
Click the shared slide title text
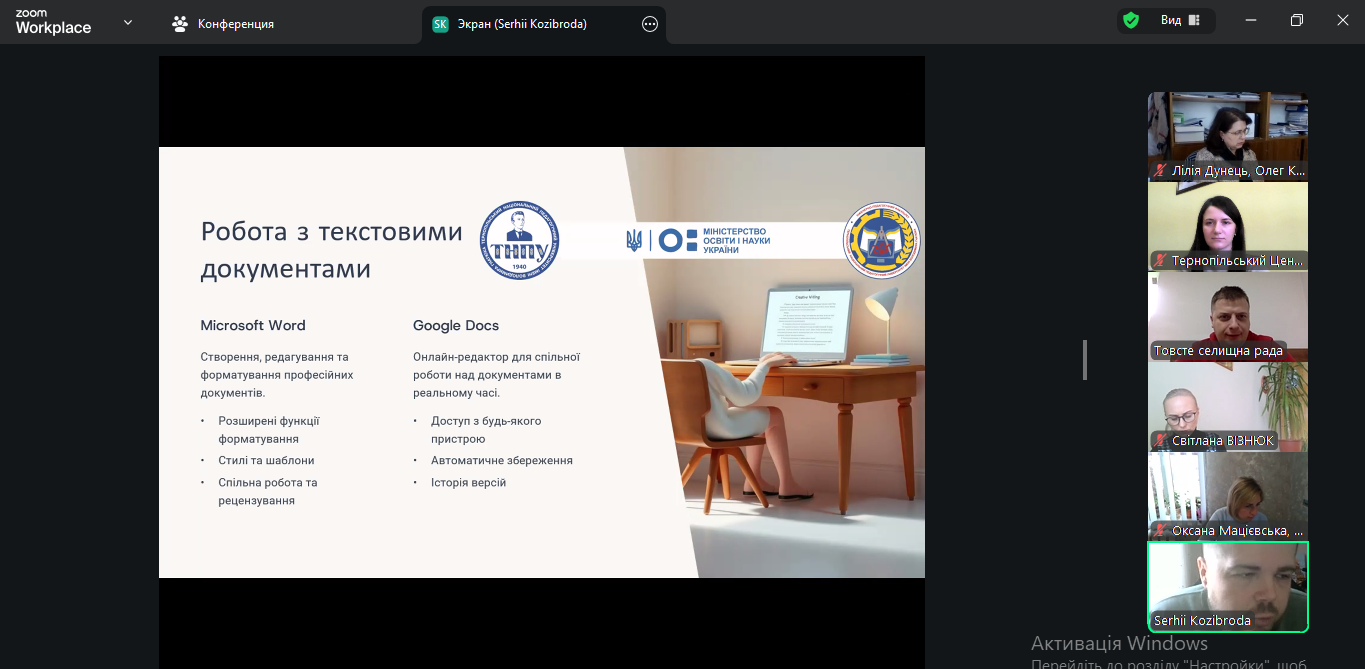click(x=331, y=250)
